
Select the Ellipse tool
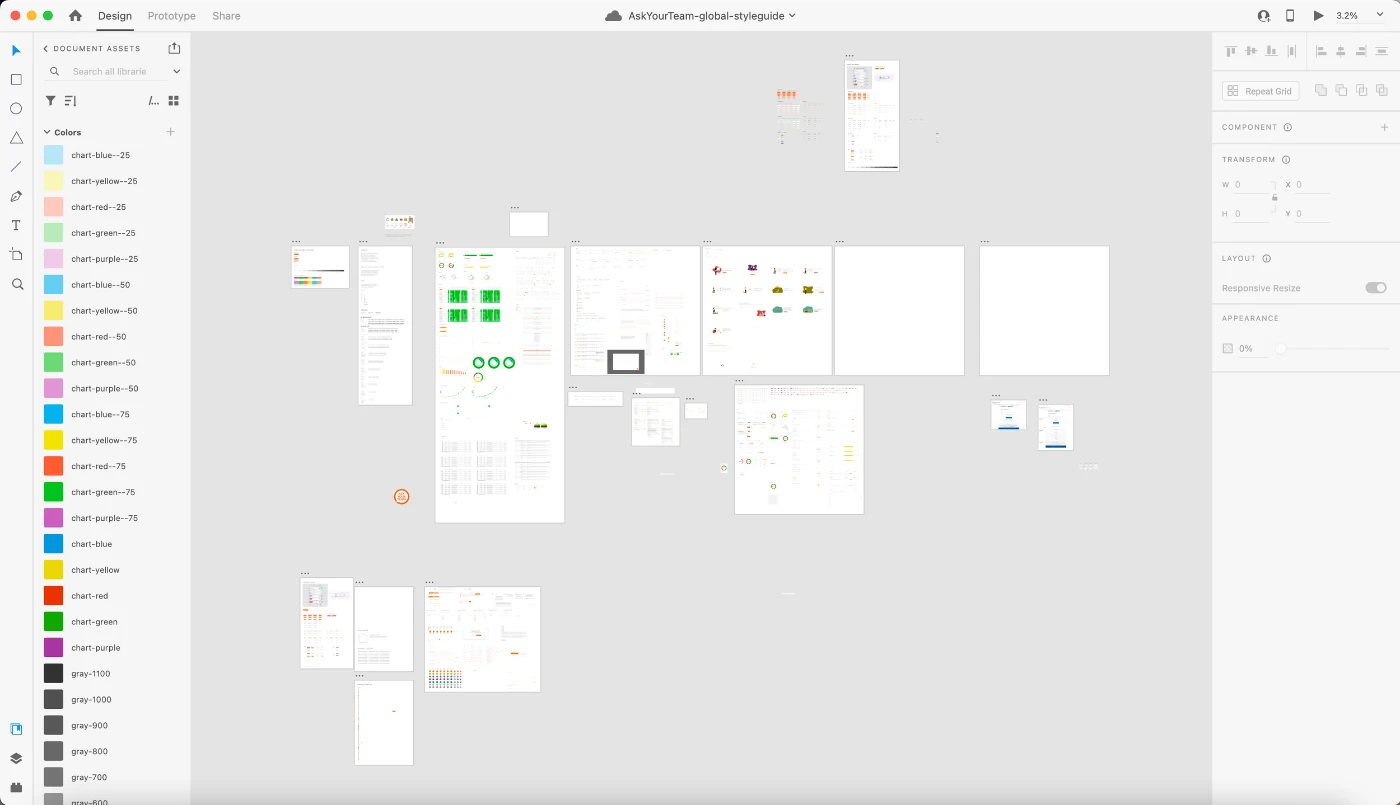(x=16, y=109)
